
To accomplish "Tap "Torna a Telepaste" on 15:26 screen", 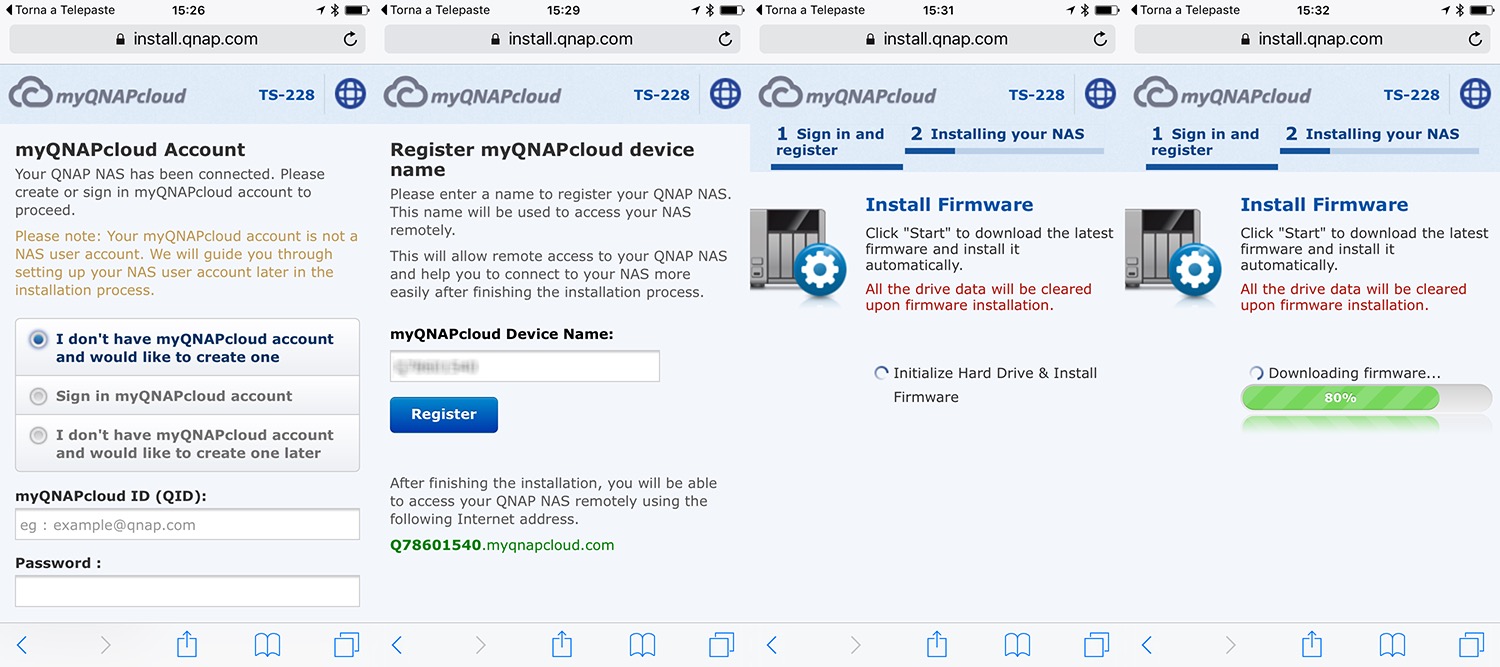I will click(x=60, y=10).
